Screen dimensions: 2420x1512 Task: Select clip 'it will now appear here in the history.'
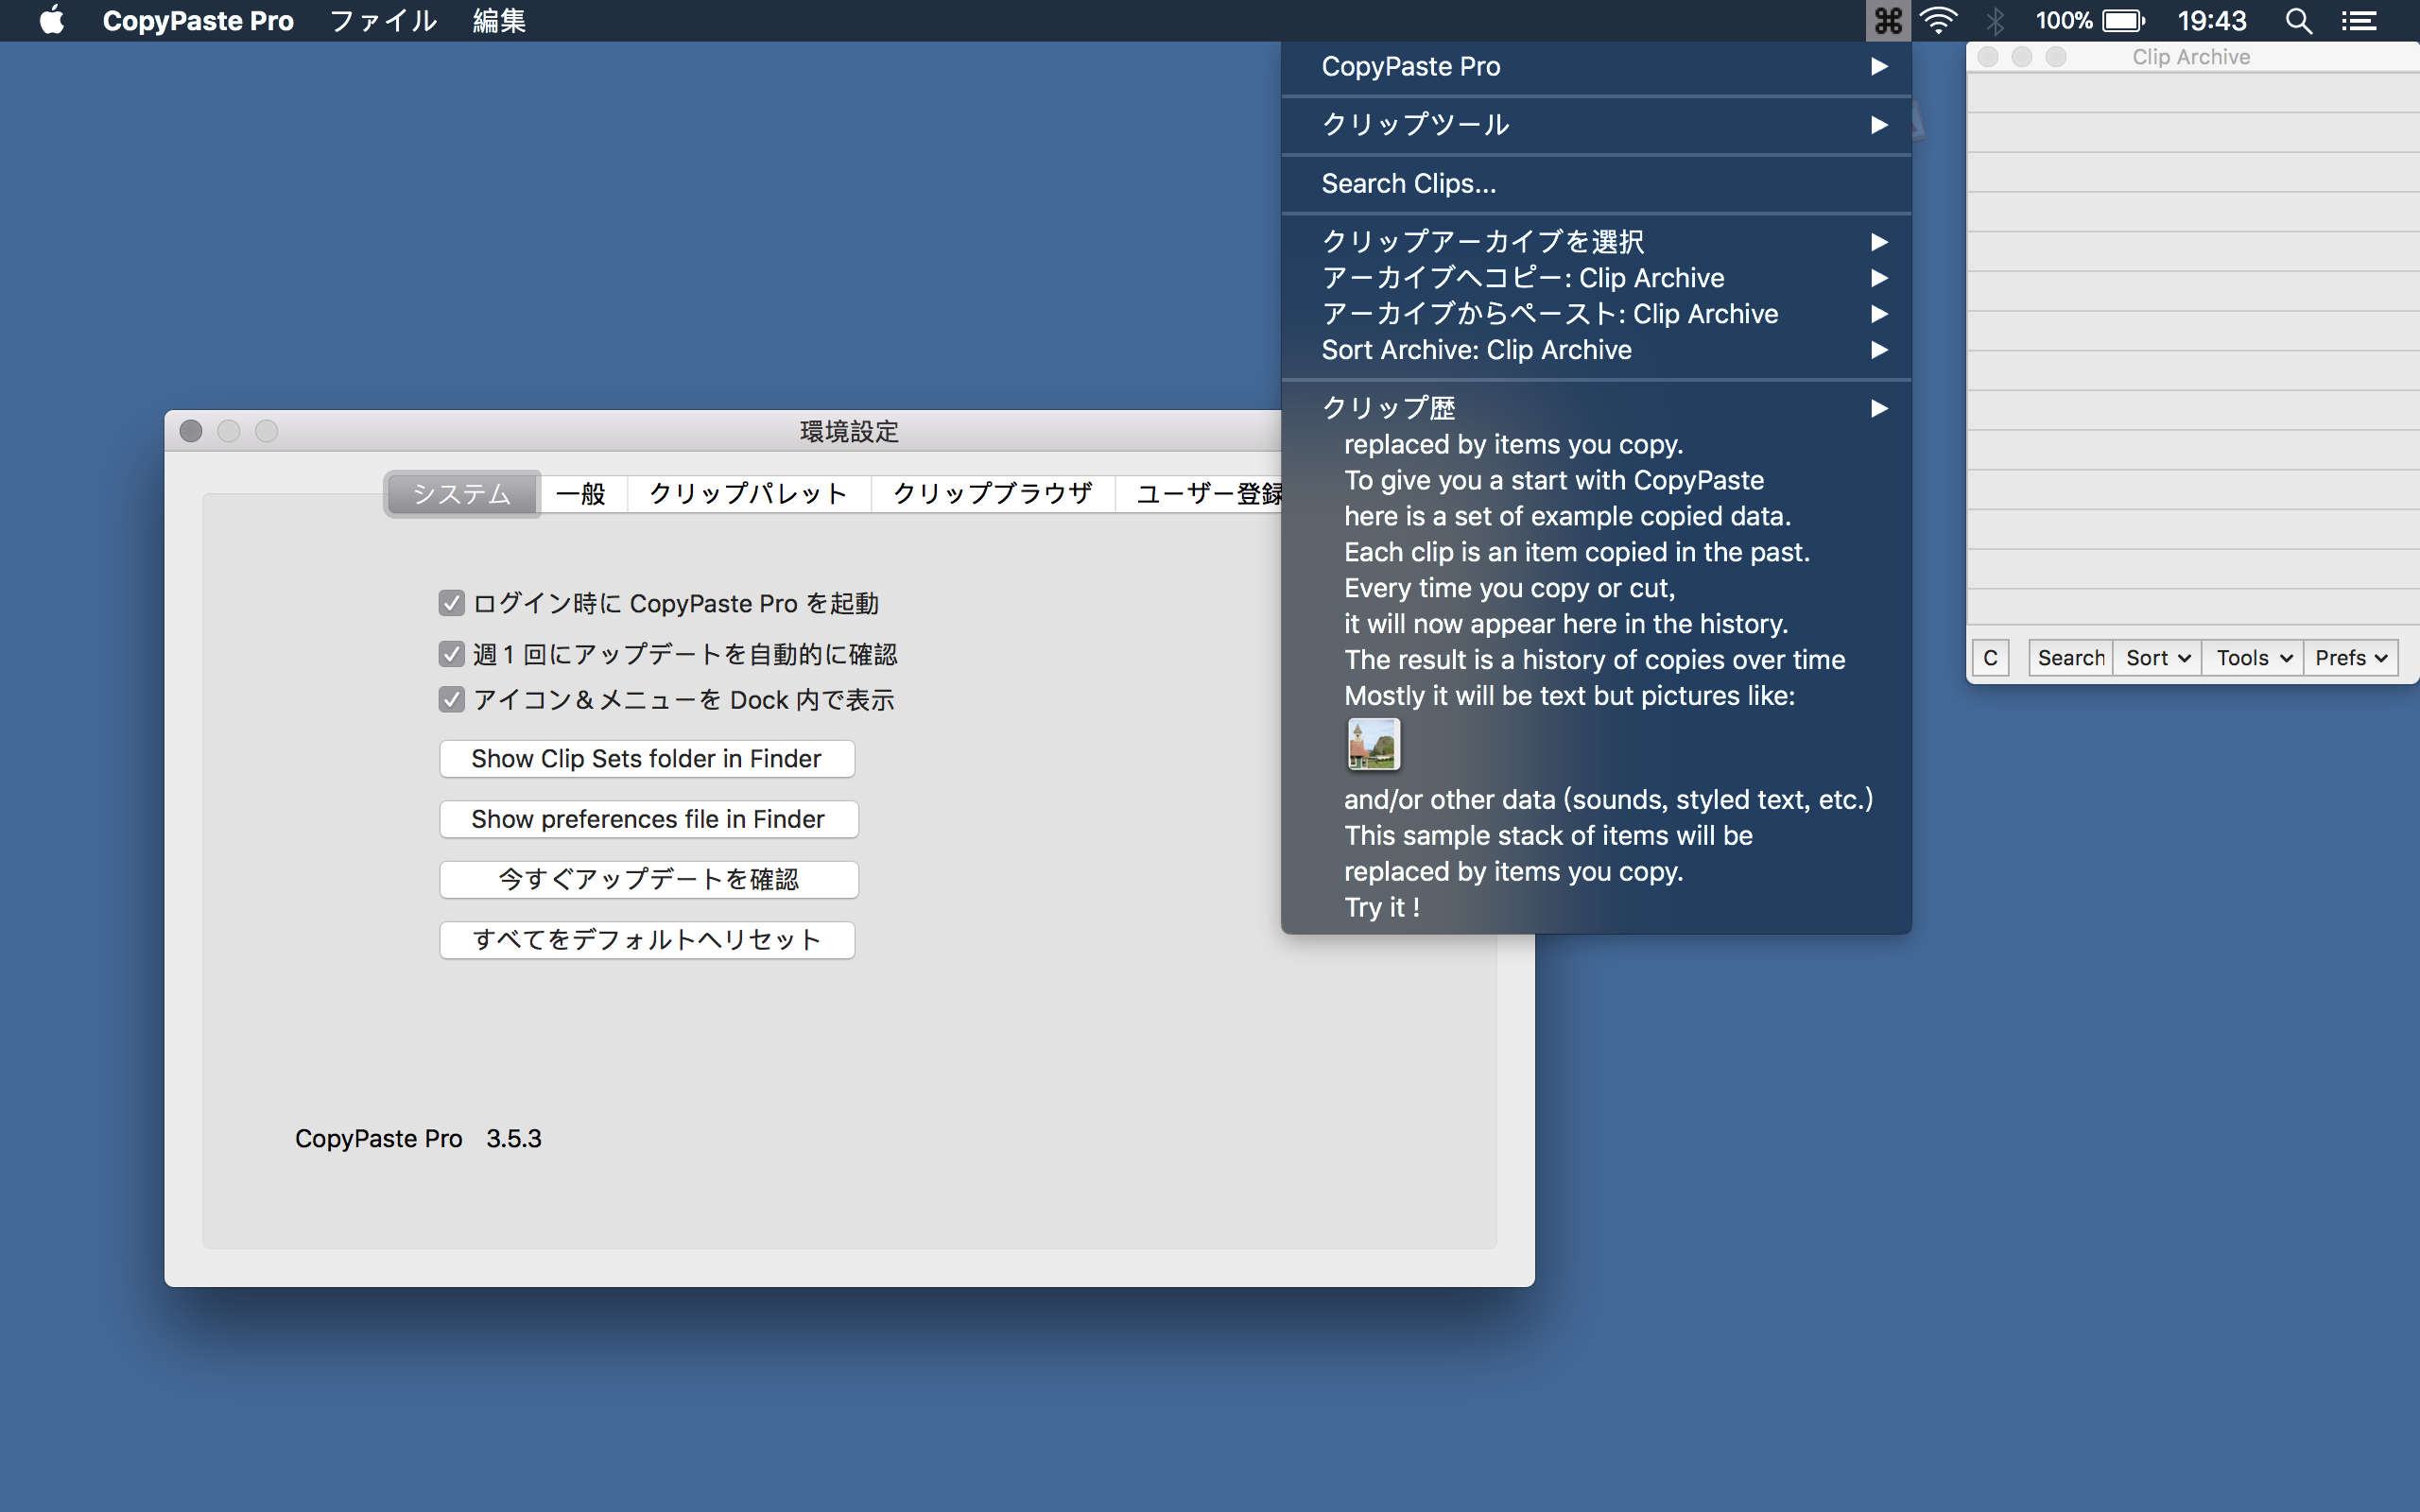coord(1596,624)
